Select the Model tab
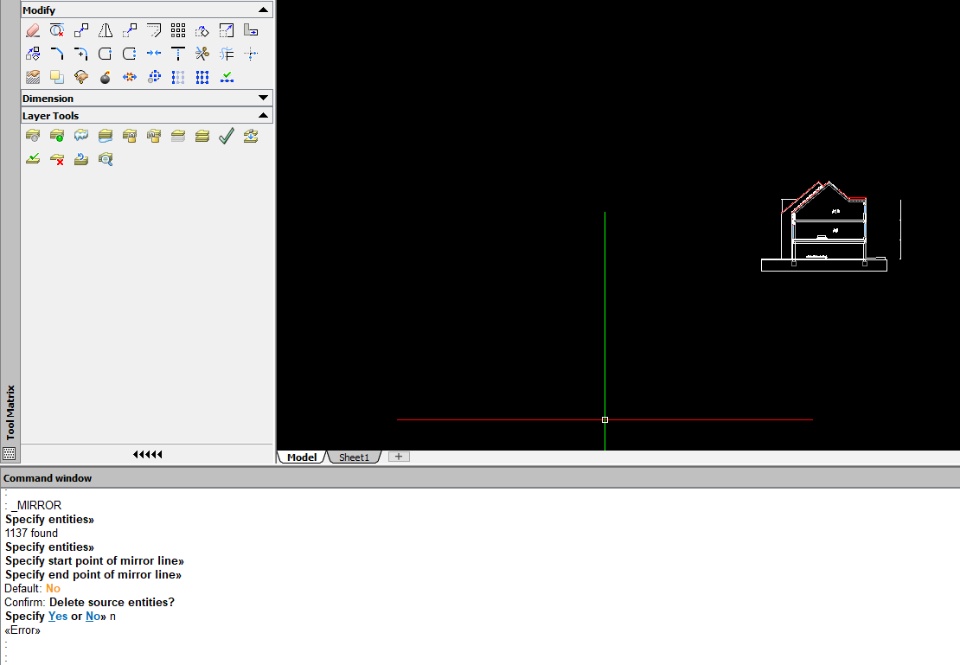Screen dimensions: 960x665 tap(302, 457)
